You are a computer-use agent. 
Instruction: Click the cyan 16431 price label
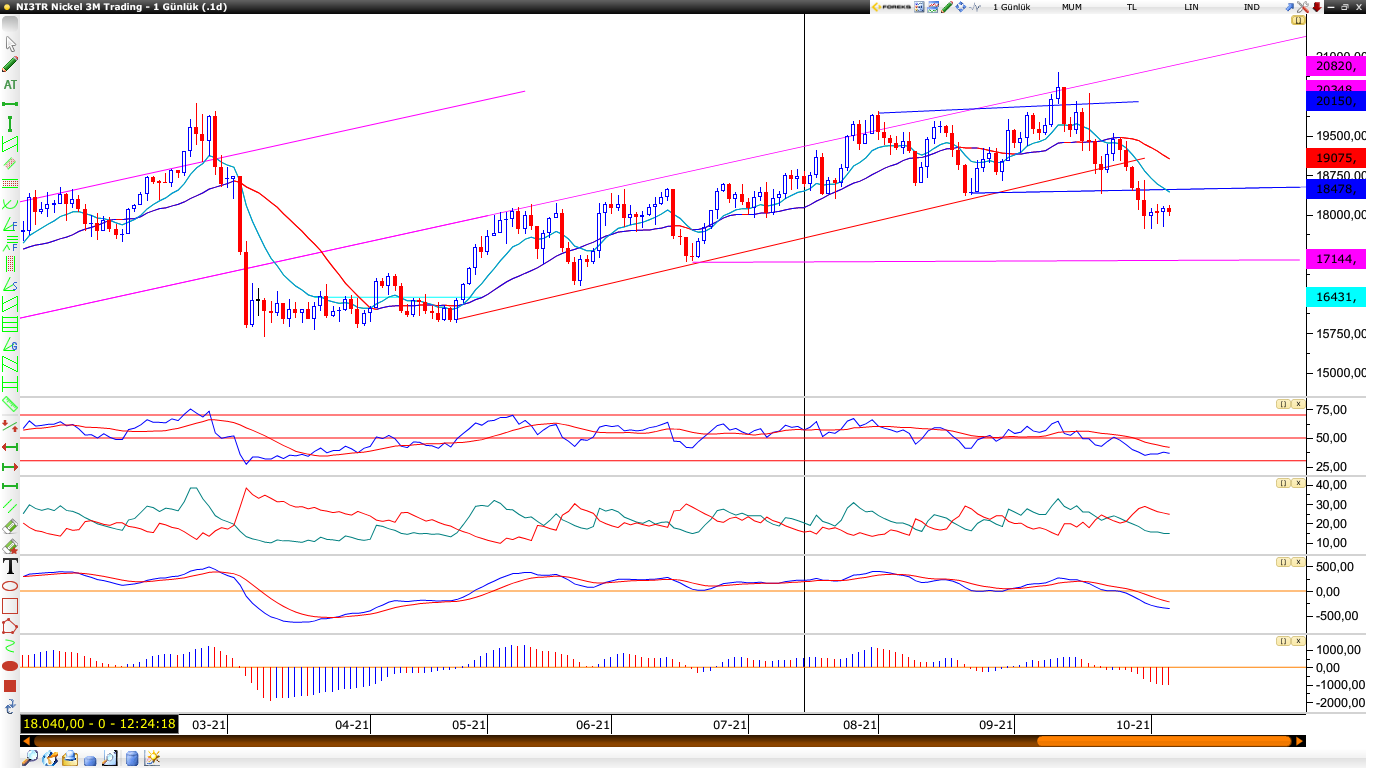(x=1336, y=297)
